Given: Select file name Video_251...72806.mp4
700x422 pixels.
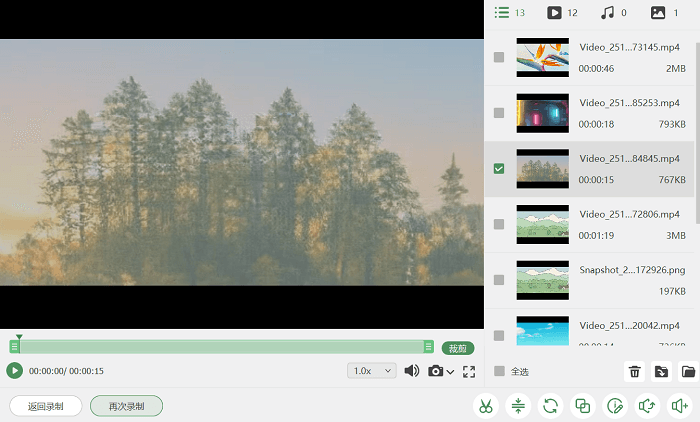Looking at the screenshot, I should [629, 214].
